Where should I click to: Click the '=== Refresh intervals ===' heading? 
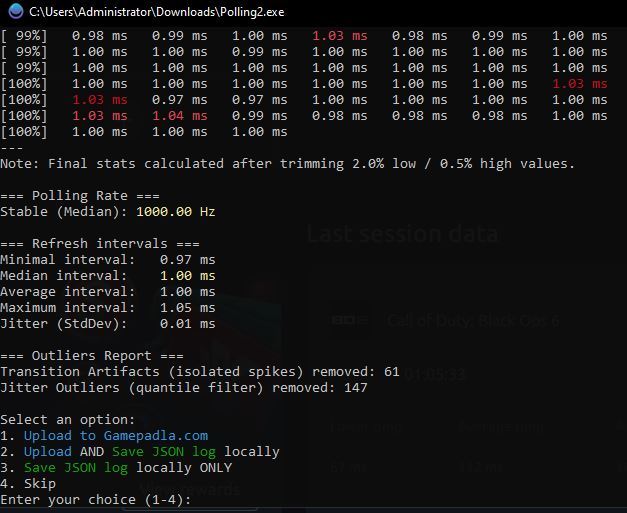100,244
